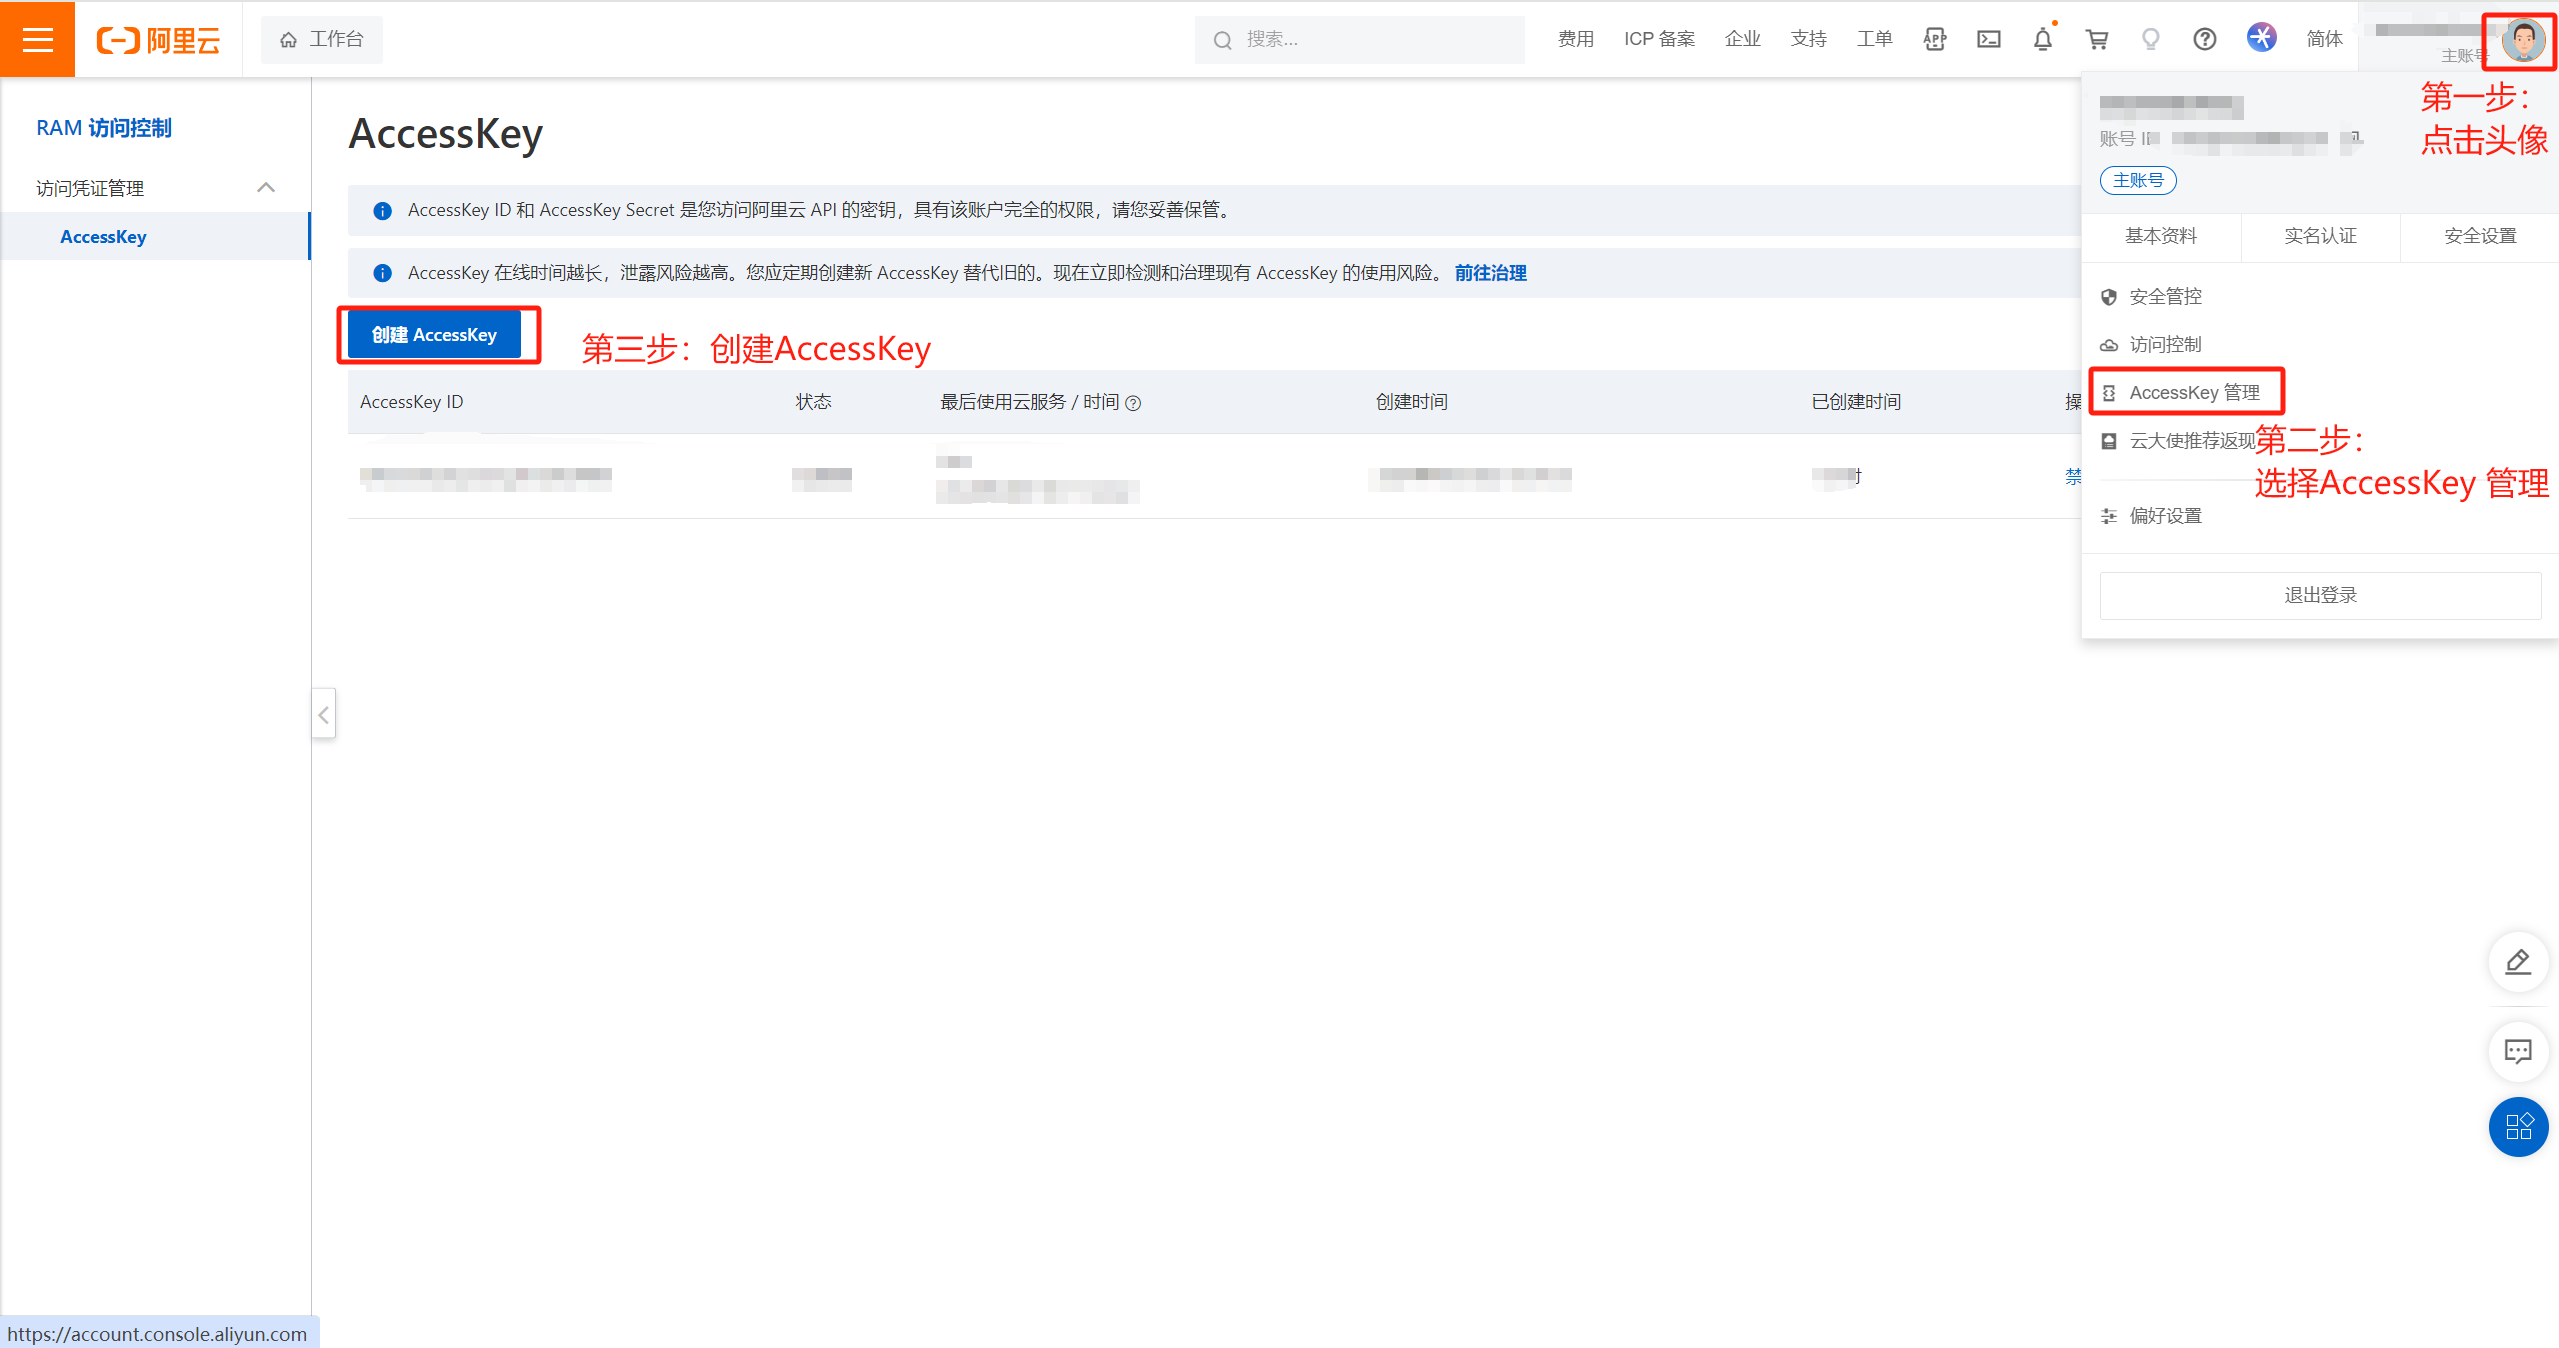Switch language via 简体
The image size is (2559, 1348).
click(2324, 39)
